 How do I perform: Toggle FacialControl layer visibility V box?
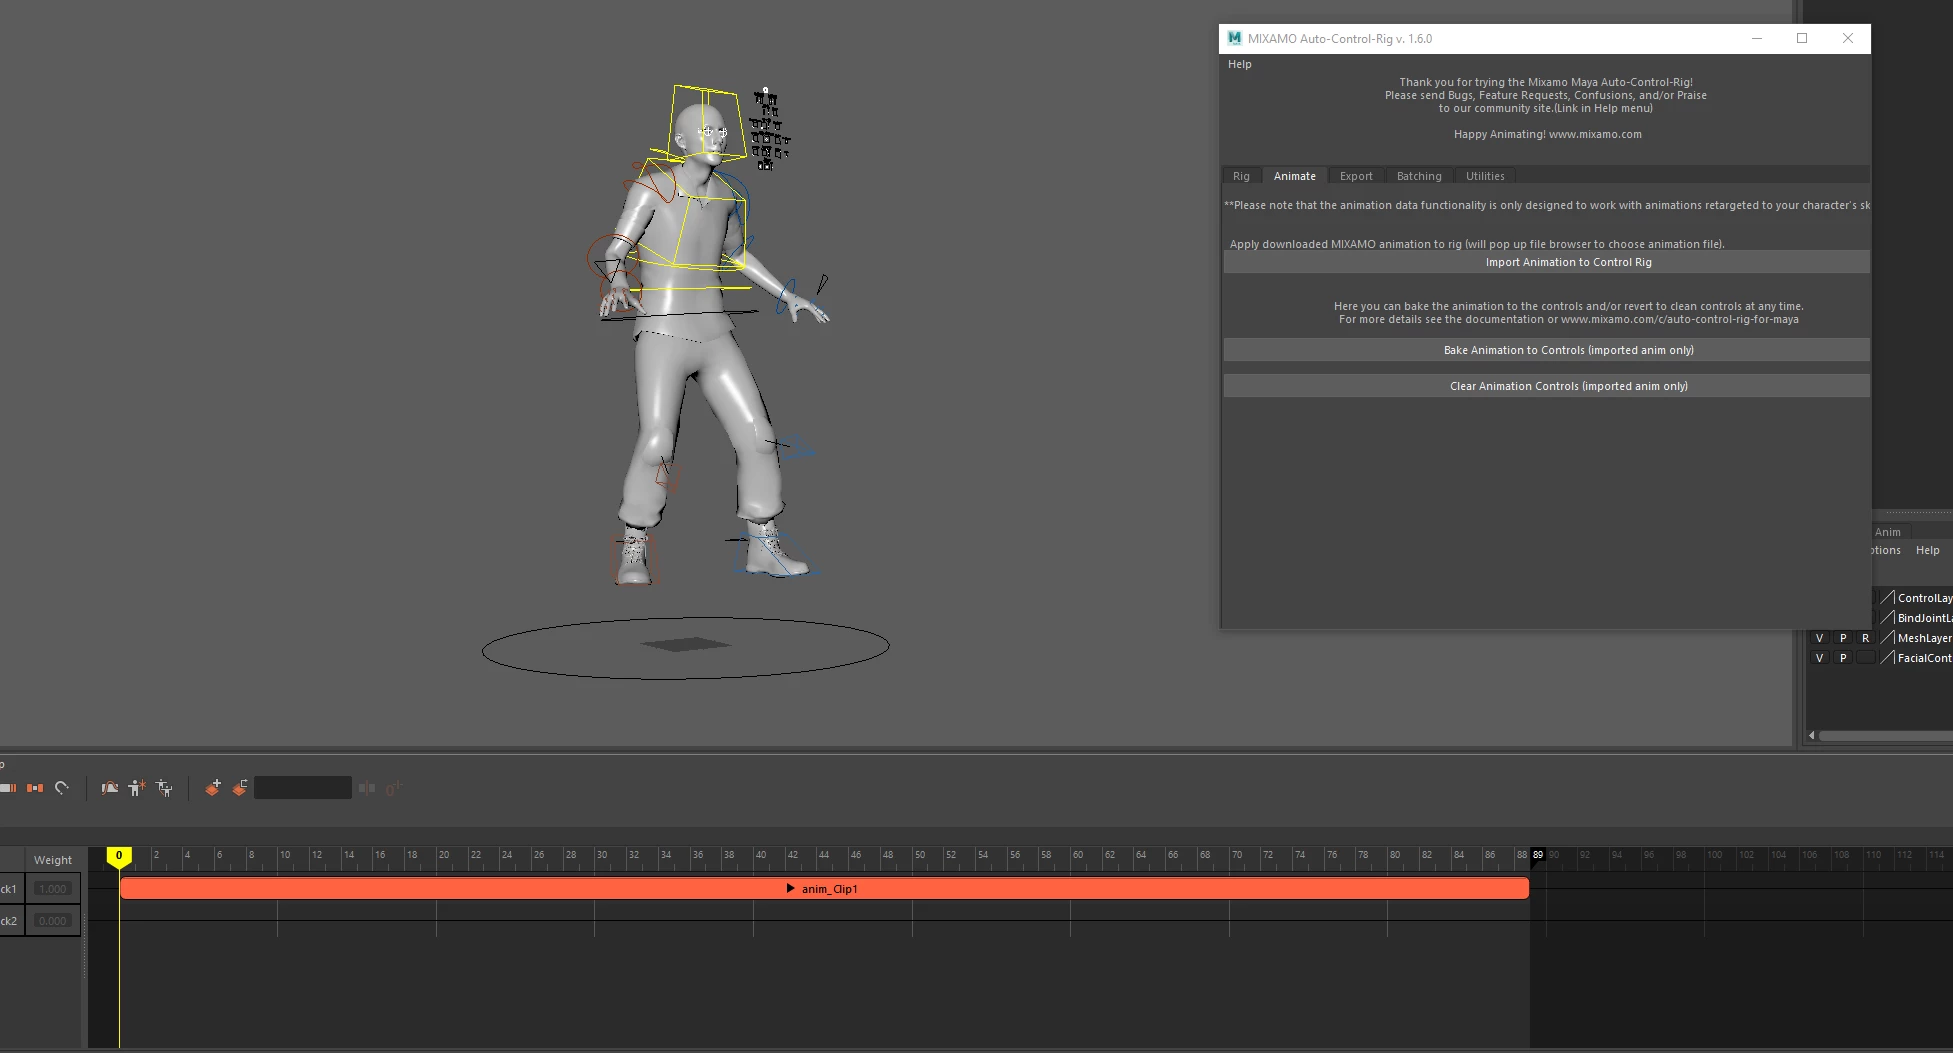pyautogui.click(x=1820, y=658)
